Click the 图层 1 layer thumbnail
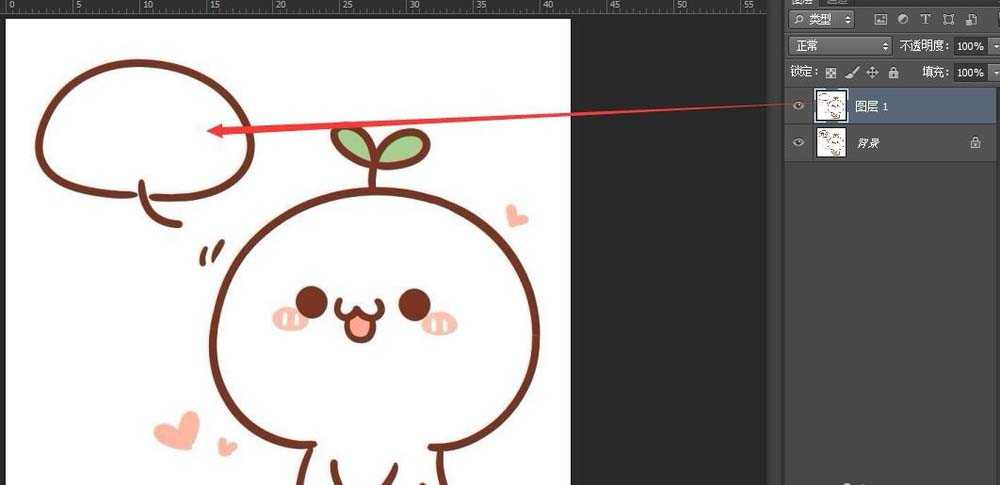The width and height of the screenshot is (1000, 485). point(831,105)
